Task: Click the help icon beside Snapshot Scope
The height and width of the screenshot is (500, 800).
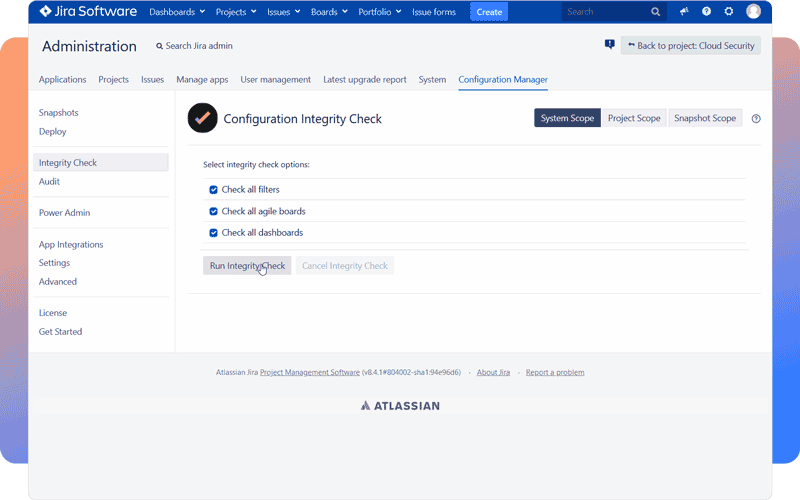Action: (756, 119)
